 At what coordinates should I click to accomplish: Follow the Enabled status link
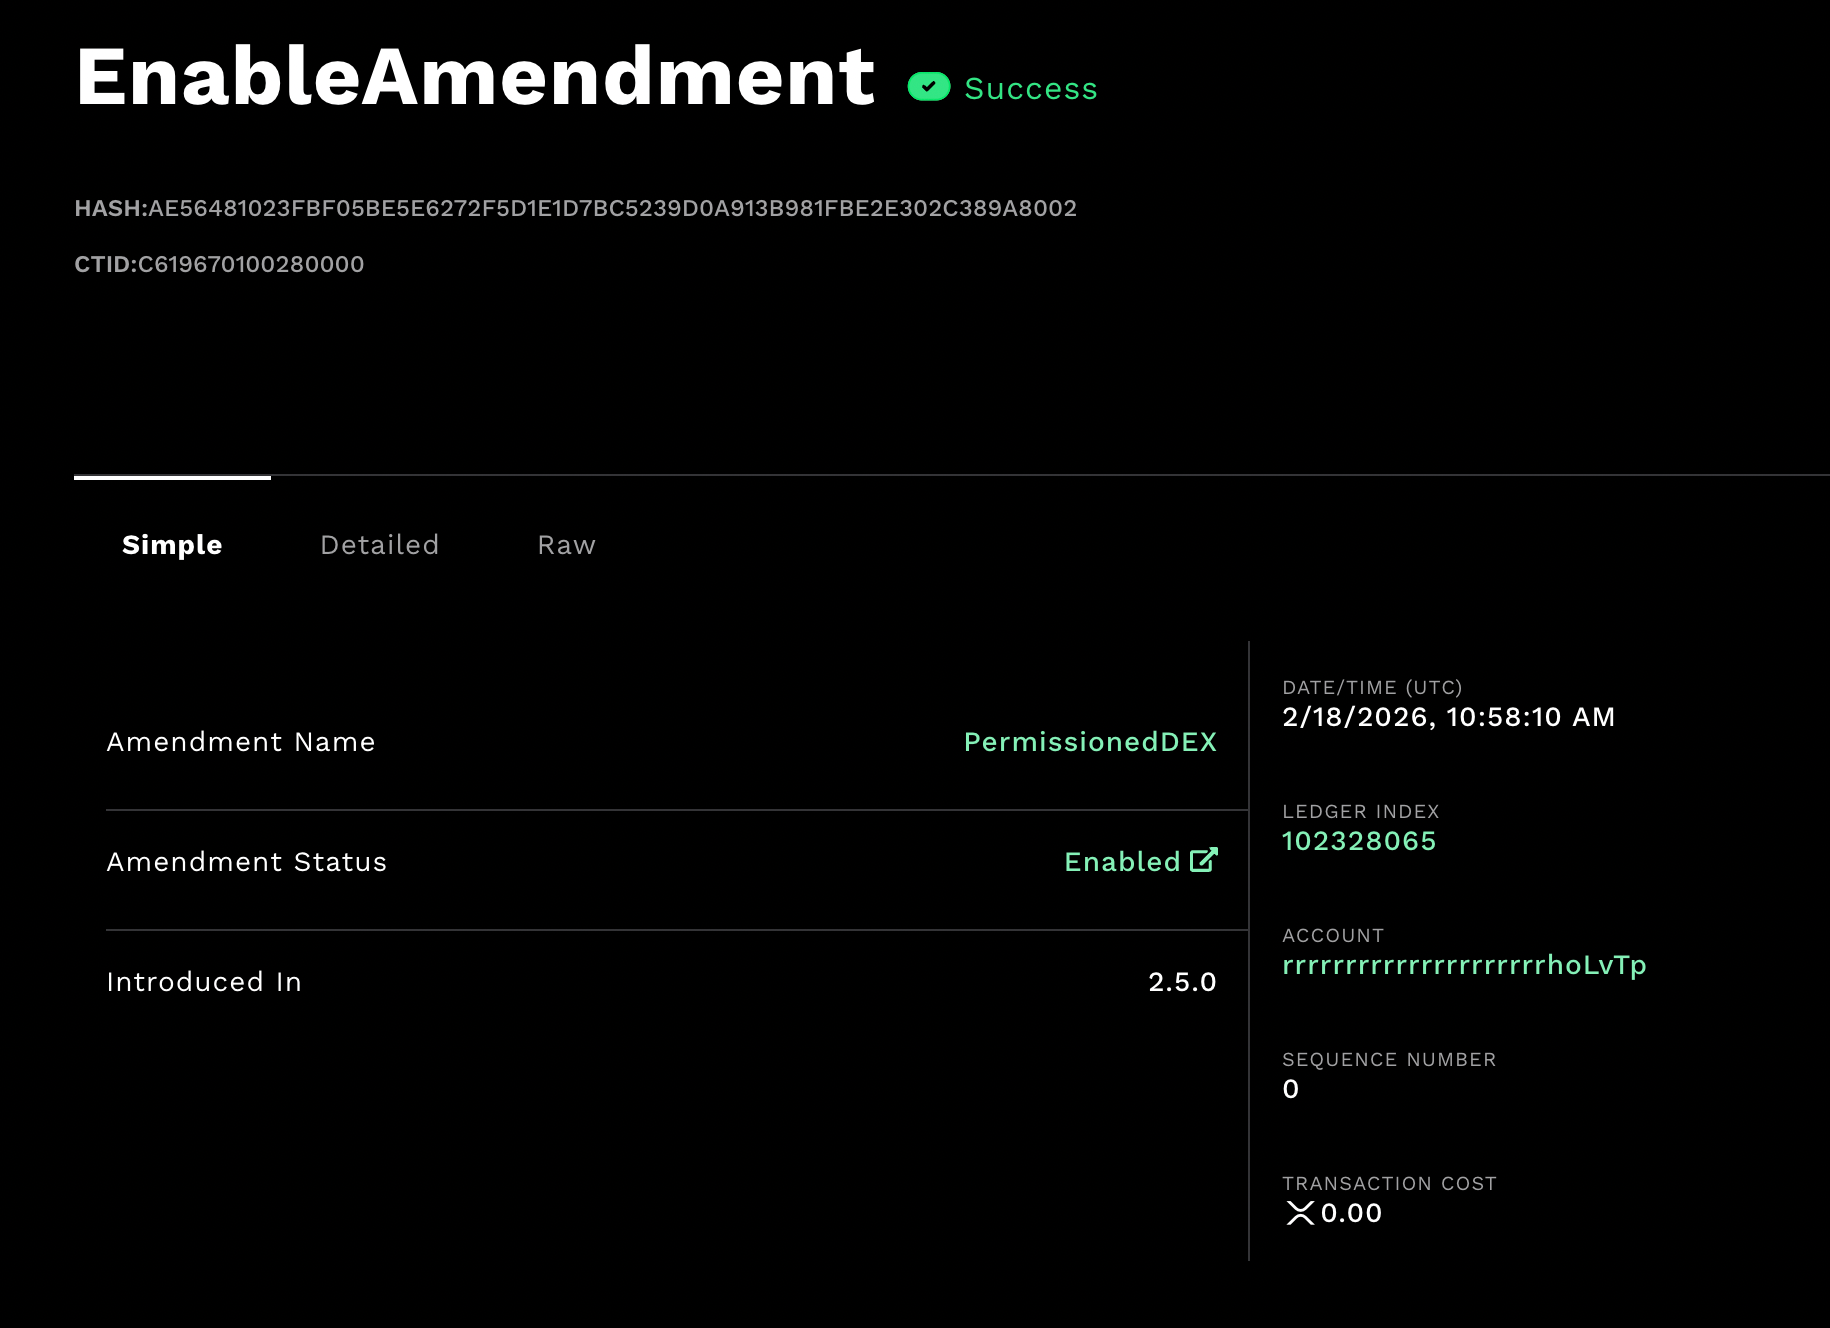1122,862
